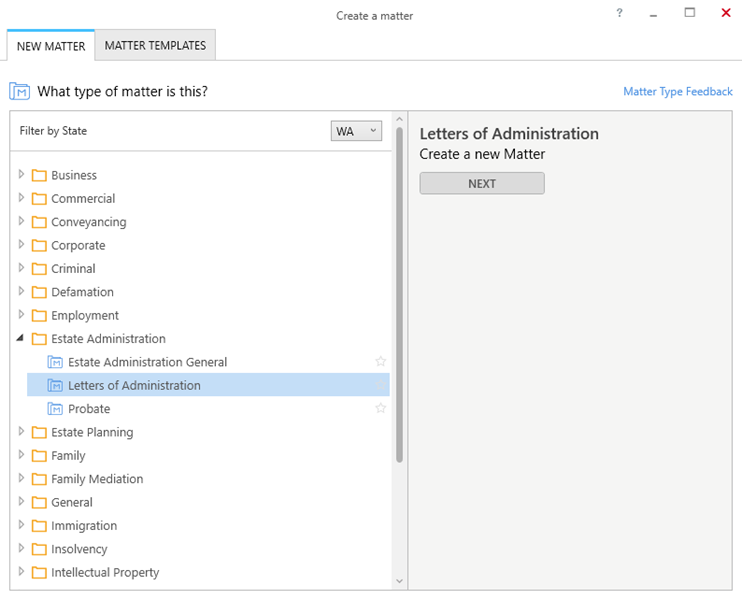Expand the Family folder

click(x=21, y=455)
